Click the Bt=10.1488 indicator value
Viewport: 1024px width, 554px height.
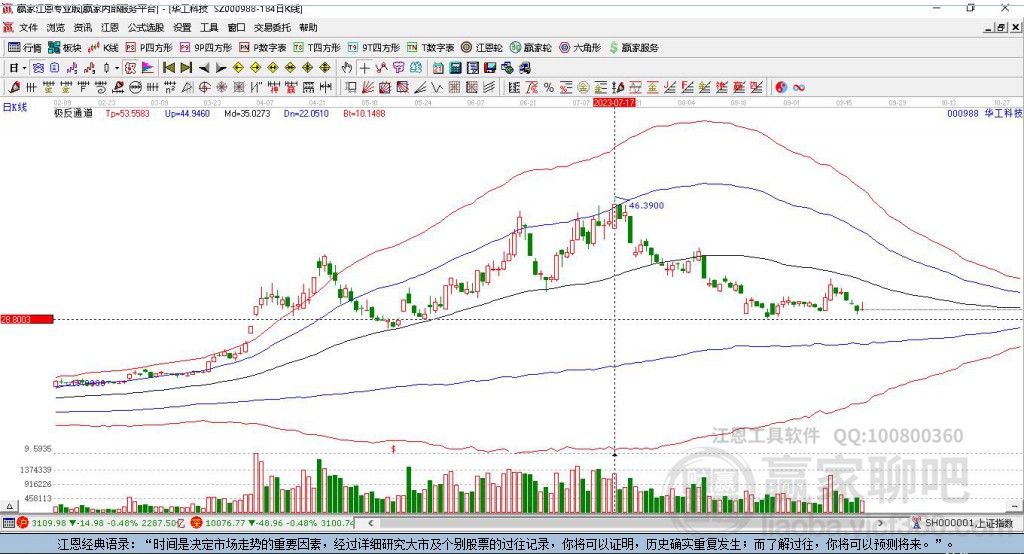coord(364,113)
